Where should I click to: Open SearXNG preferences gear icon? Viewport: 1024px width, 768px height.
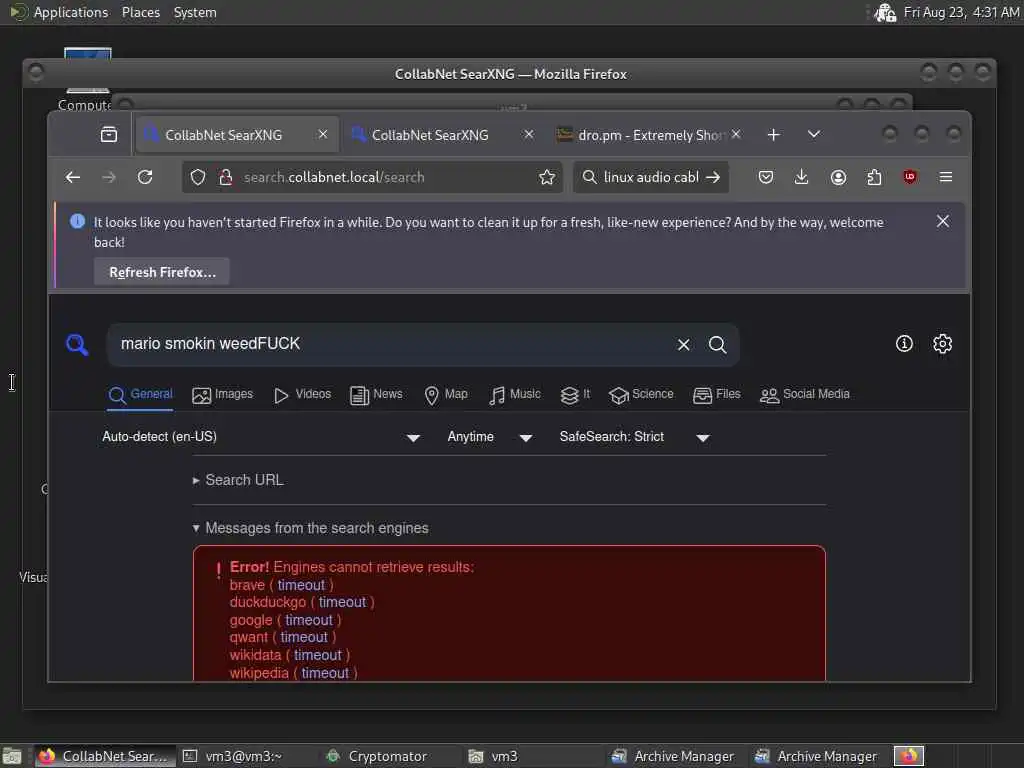tap(942, 344)
